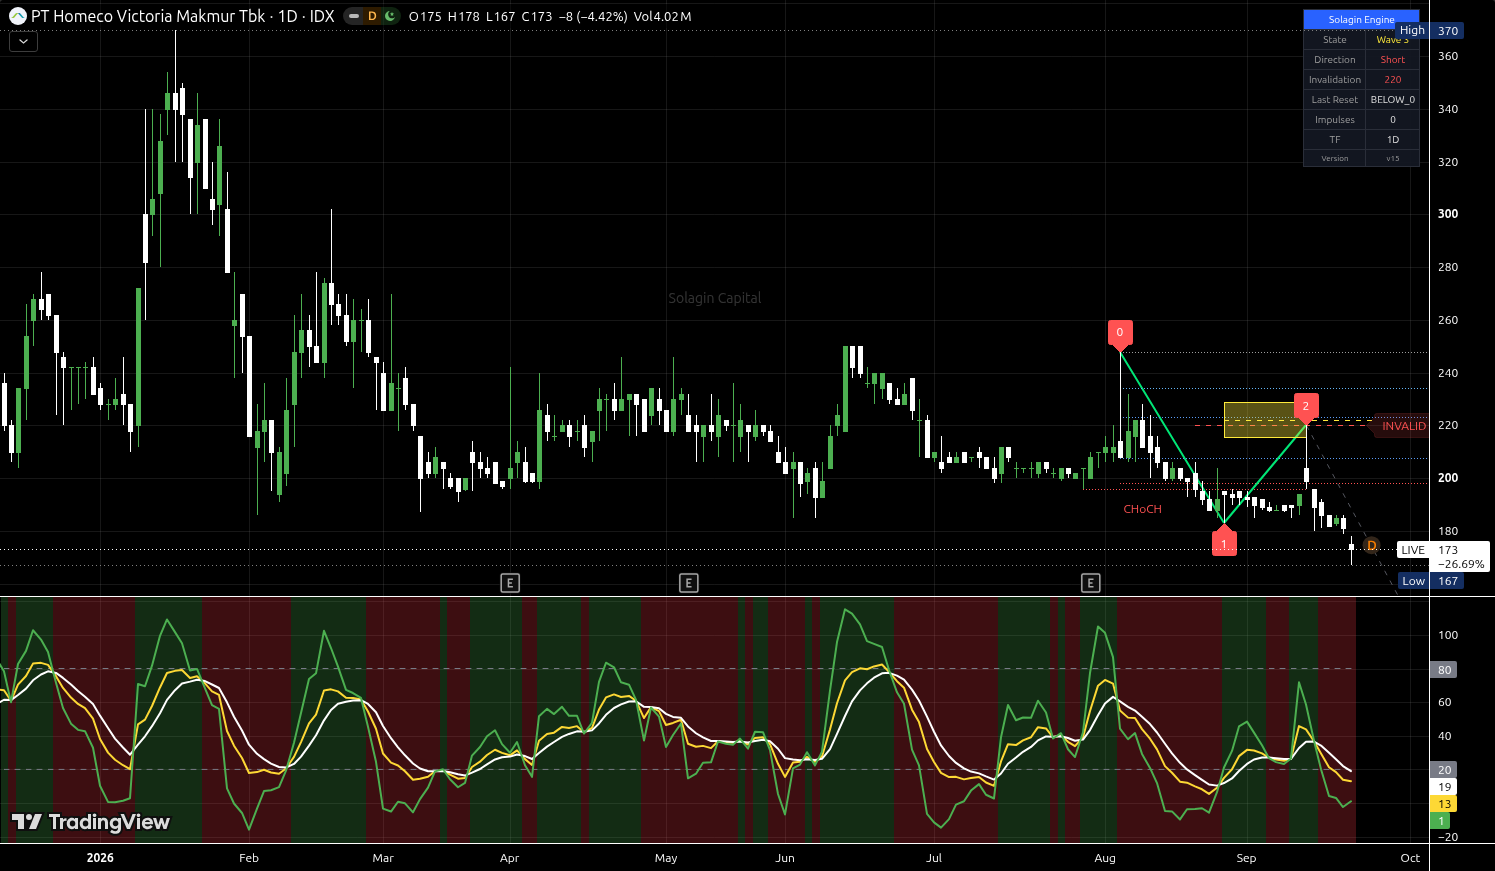Click the High 370 price label
This screenshot has width=1495, height=871.
coord(1430,31)
